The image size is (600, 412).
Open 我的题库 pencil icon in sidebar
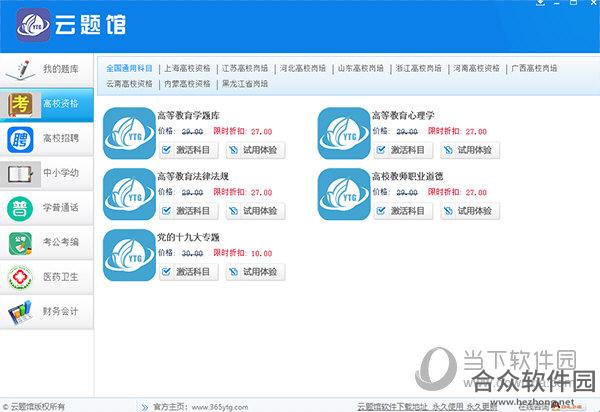[20, 70]
